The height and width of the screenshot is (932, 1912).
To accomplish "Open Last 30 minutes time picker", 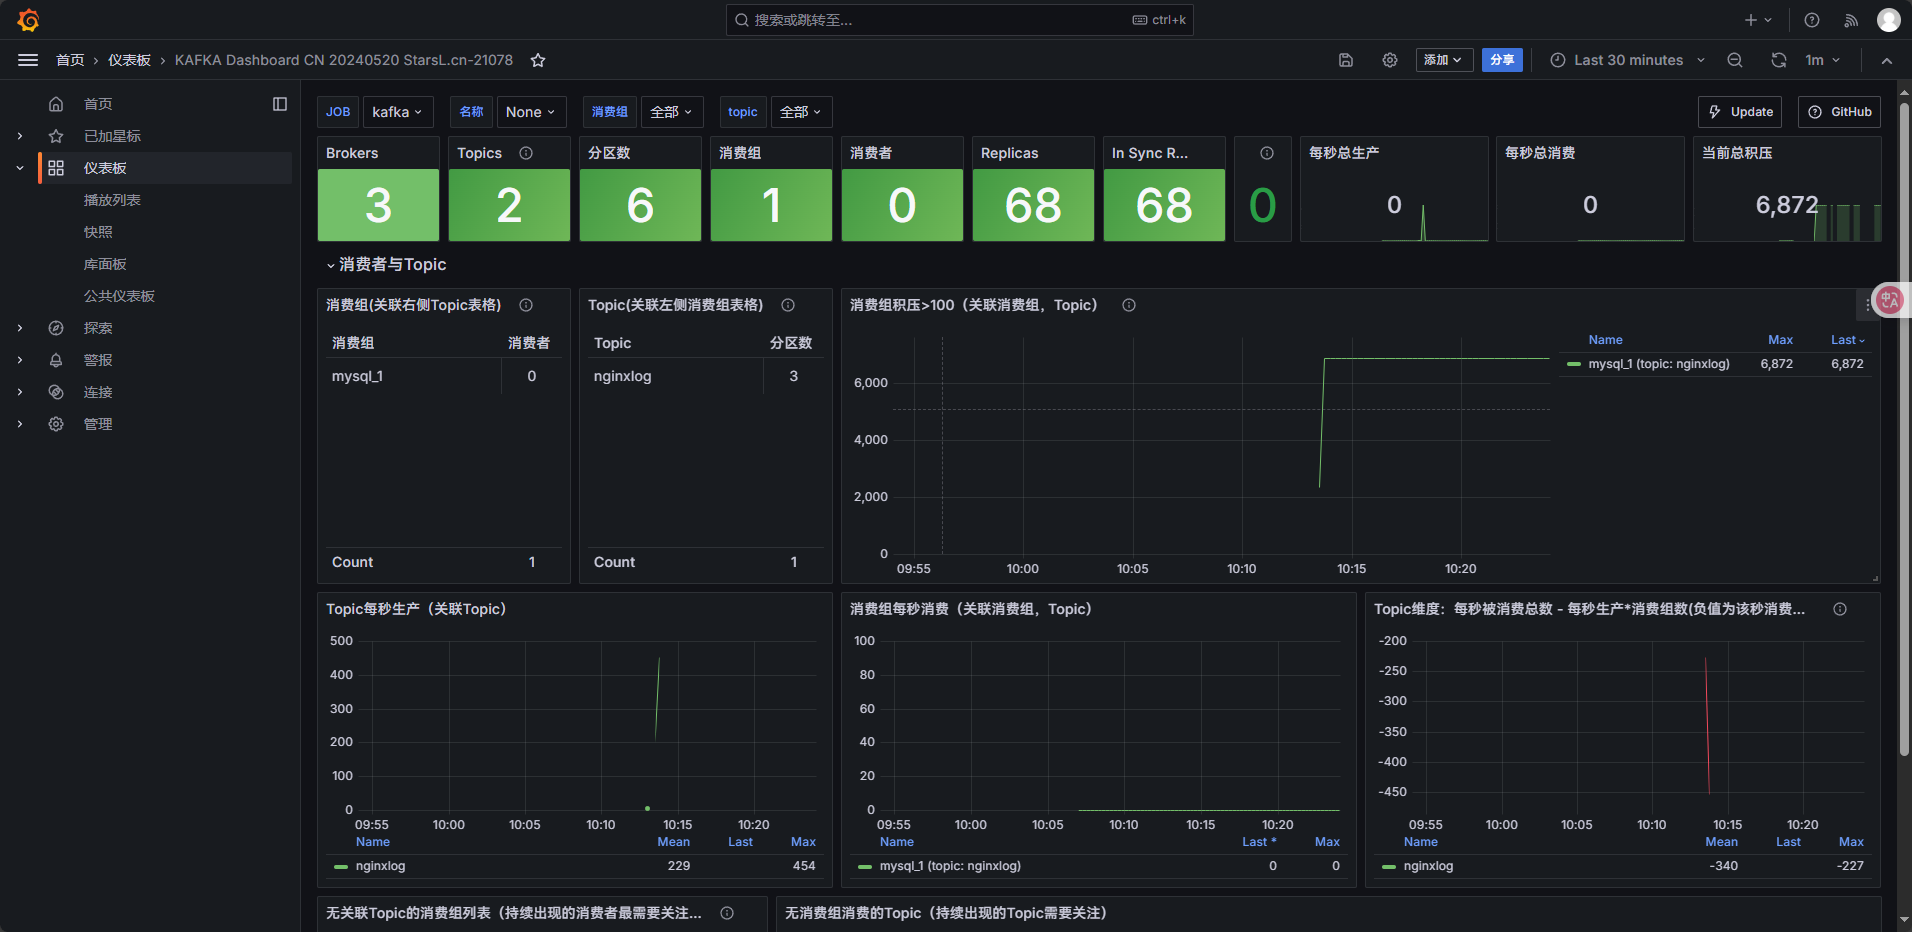I will click(1627, 60).
